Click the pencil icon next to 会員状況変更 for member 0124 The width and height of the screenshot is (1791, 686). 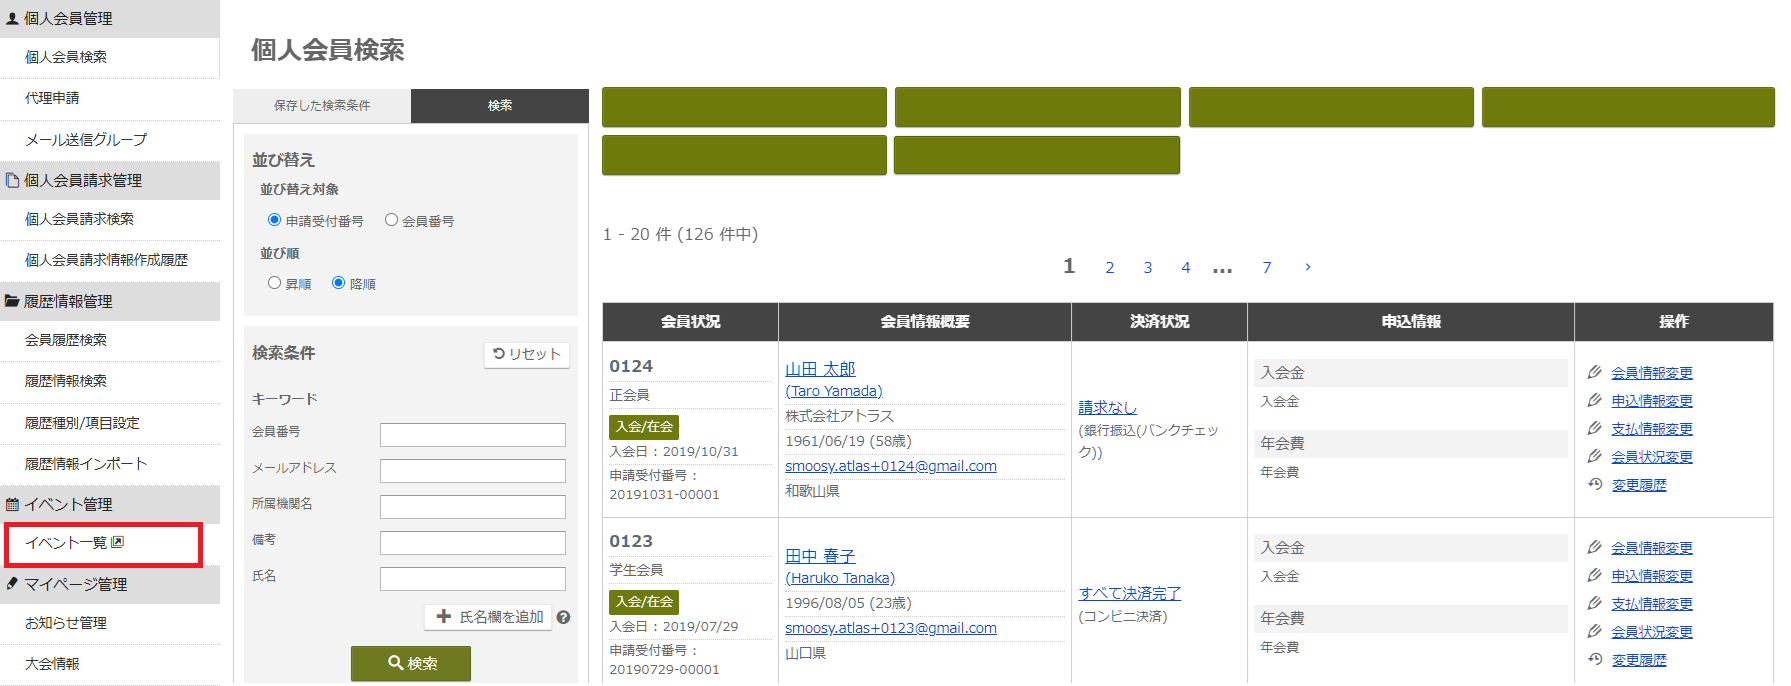coord(1595,456)
